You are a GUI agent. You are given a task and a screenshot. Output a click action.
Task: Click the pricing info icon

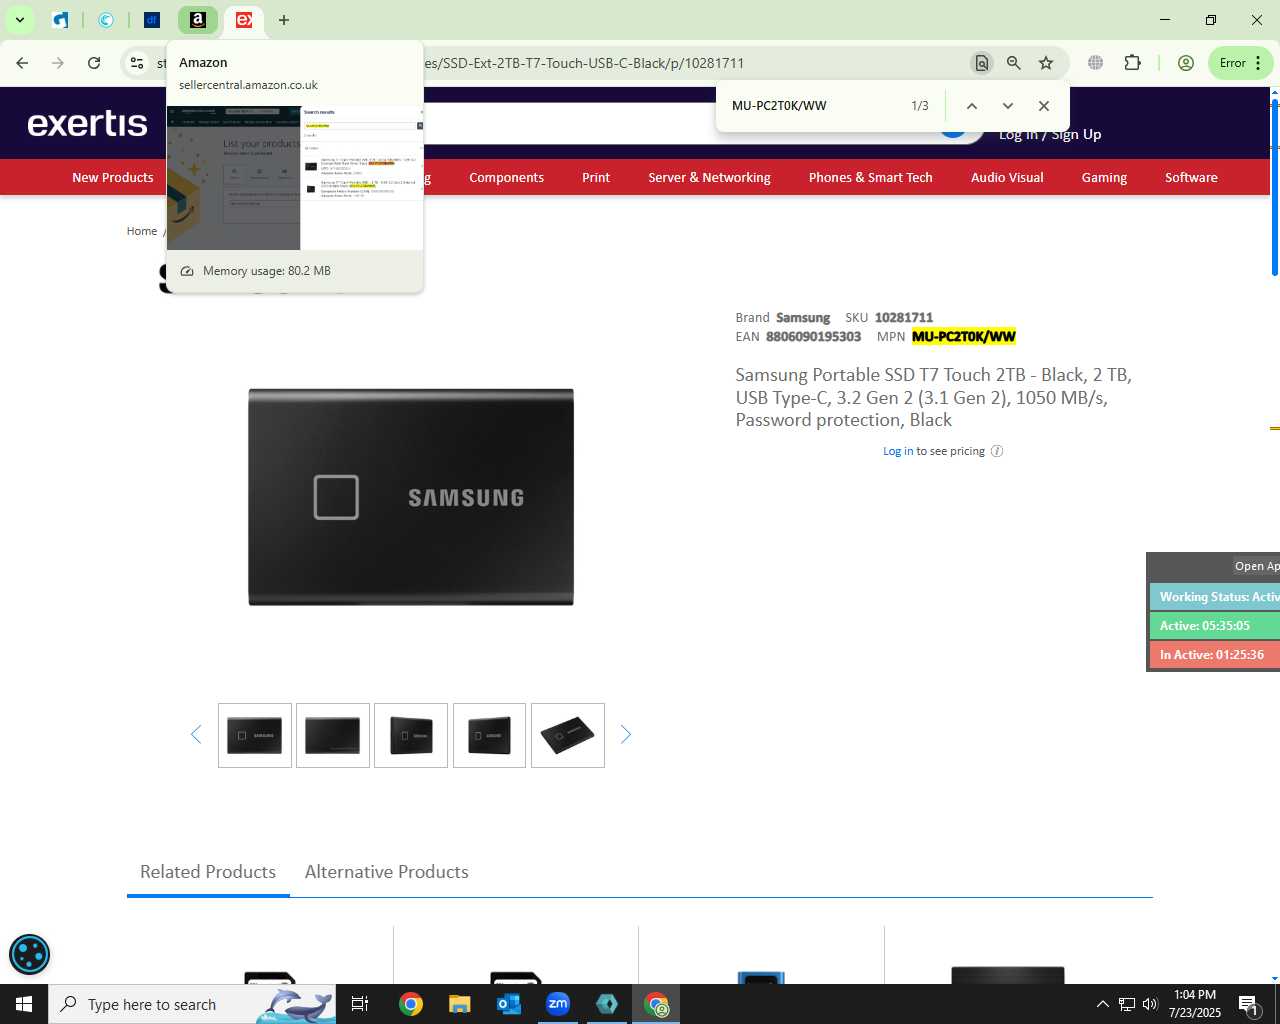[x=997, y=451]
